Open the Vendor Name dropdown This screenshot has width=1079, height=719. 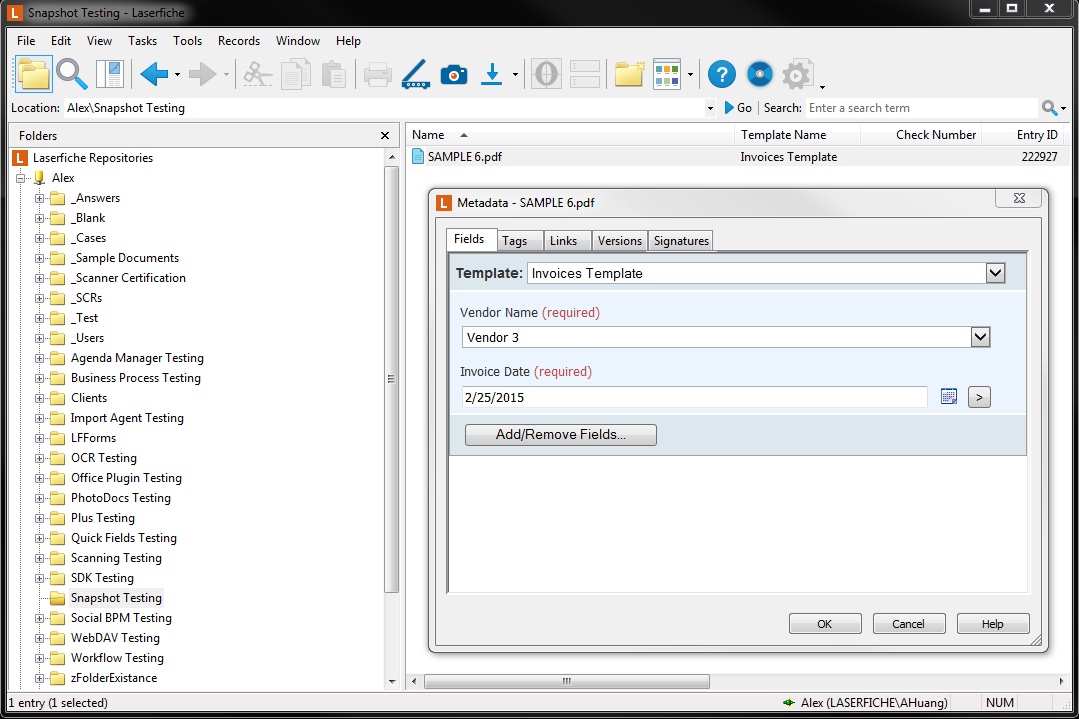point(980,337)
